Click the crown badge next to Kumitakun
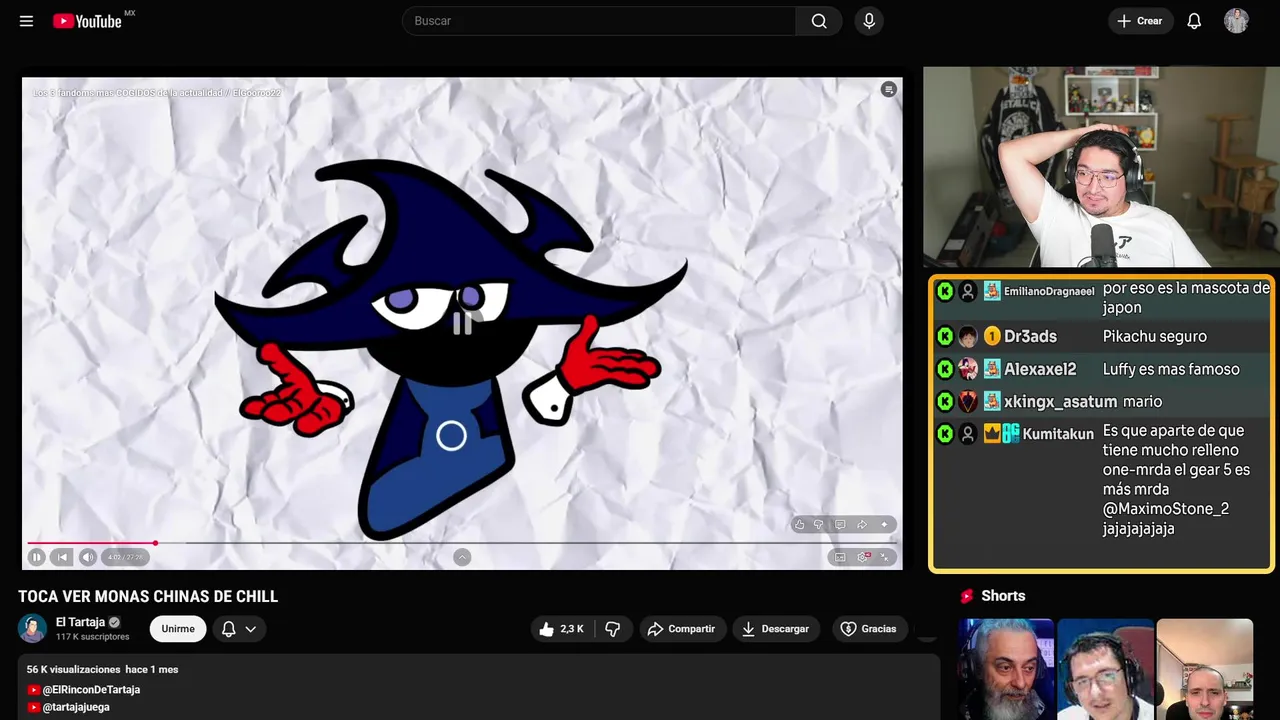Viewport: 1280px width, 720px height. 992,433
